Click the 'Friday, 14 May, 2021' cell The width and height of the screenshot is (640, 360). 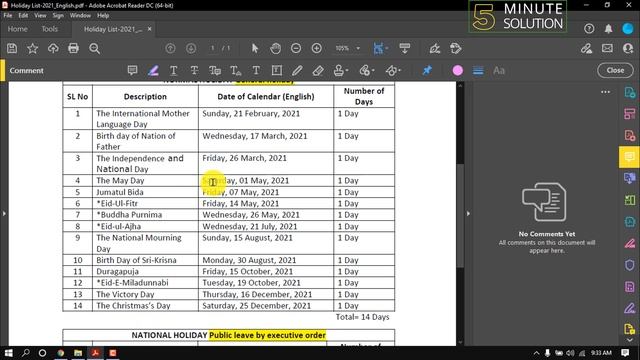[x=266, y=203]
